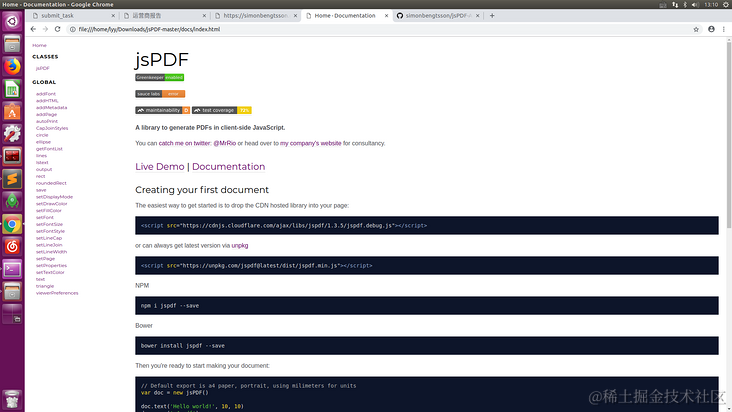This screenshot has width=732, height=412.
Task: Click the clock in the top panel
Action: click(711, 4)
